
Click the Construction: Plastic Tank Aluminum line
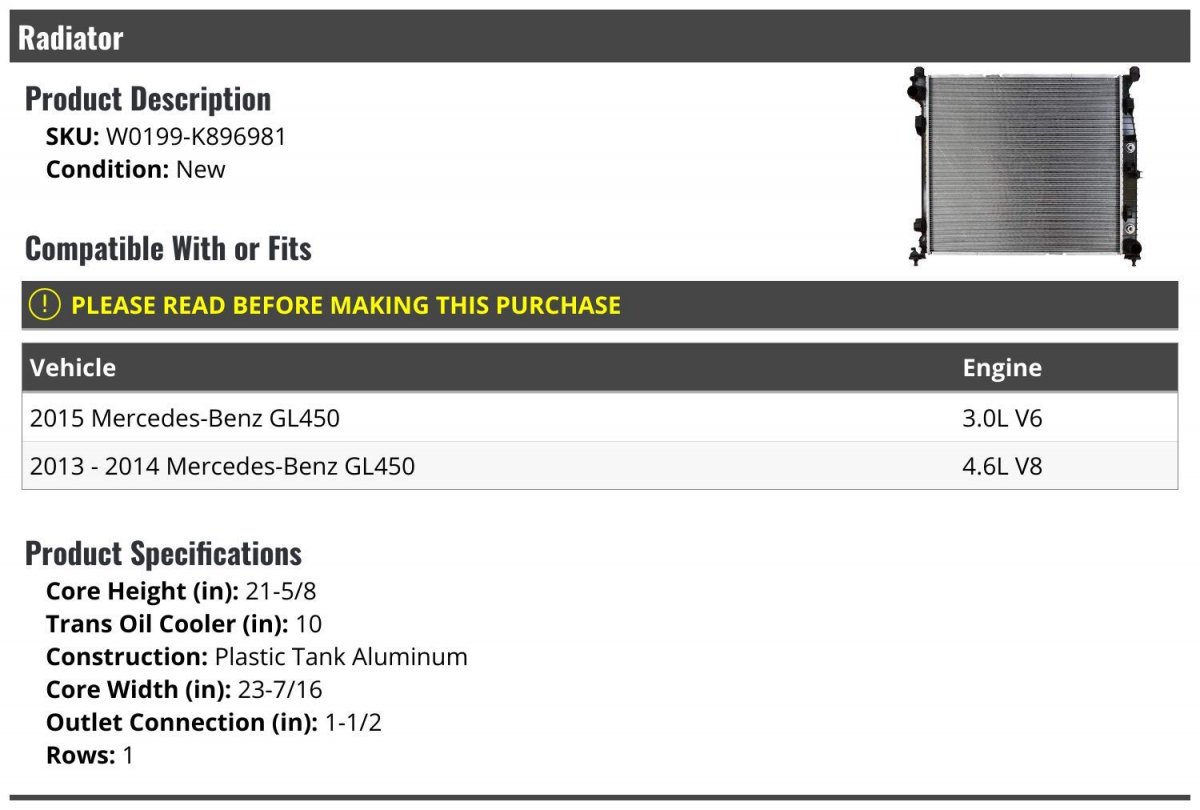tap(257, 657)
